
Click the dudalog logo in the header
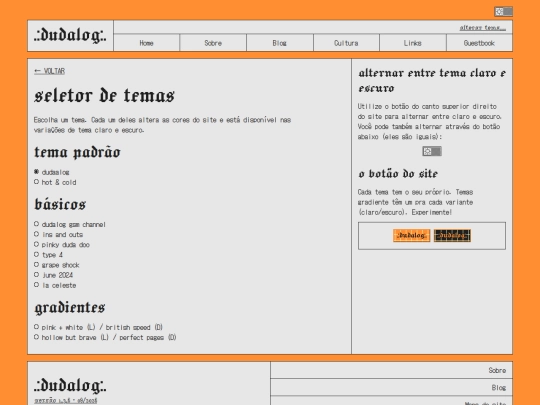click(70, 35)
